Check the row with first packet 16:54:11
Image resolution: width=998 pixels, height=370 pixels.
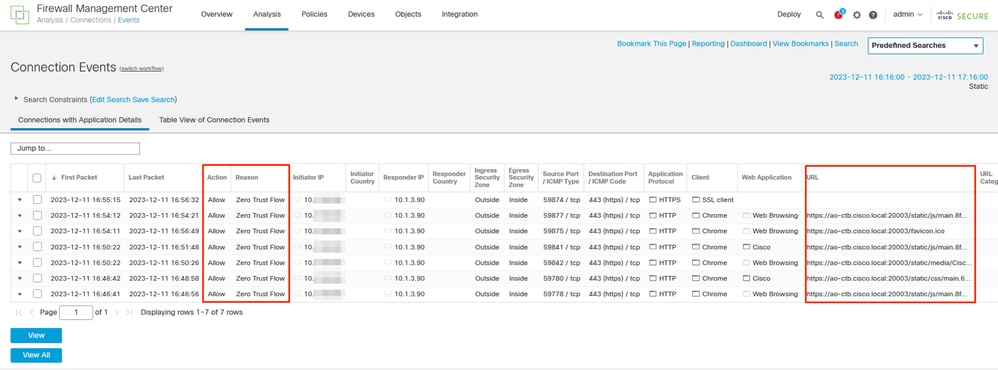pos(37,231)
